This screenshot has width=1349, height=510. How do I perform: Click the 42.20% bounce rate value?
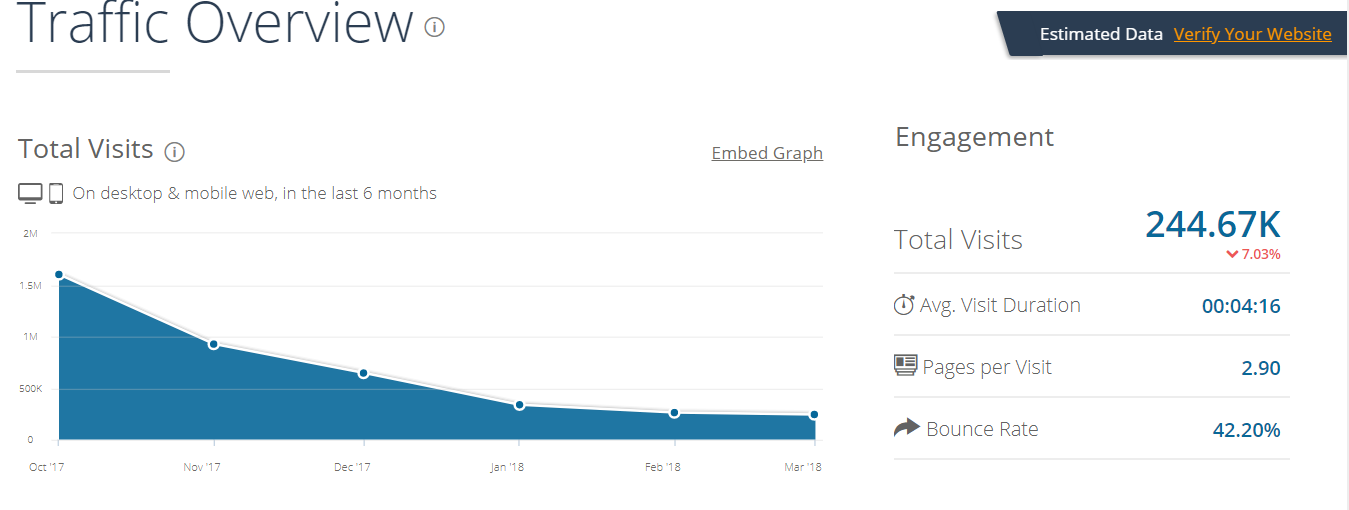[1246, 430]
